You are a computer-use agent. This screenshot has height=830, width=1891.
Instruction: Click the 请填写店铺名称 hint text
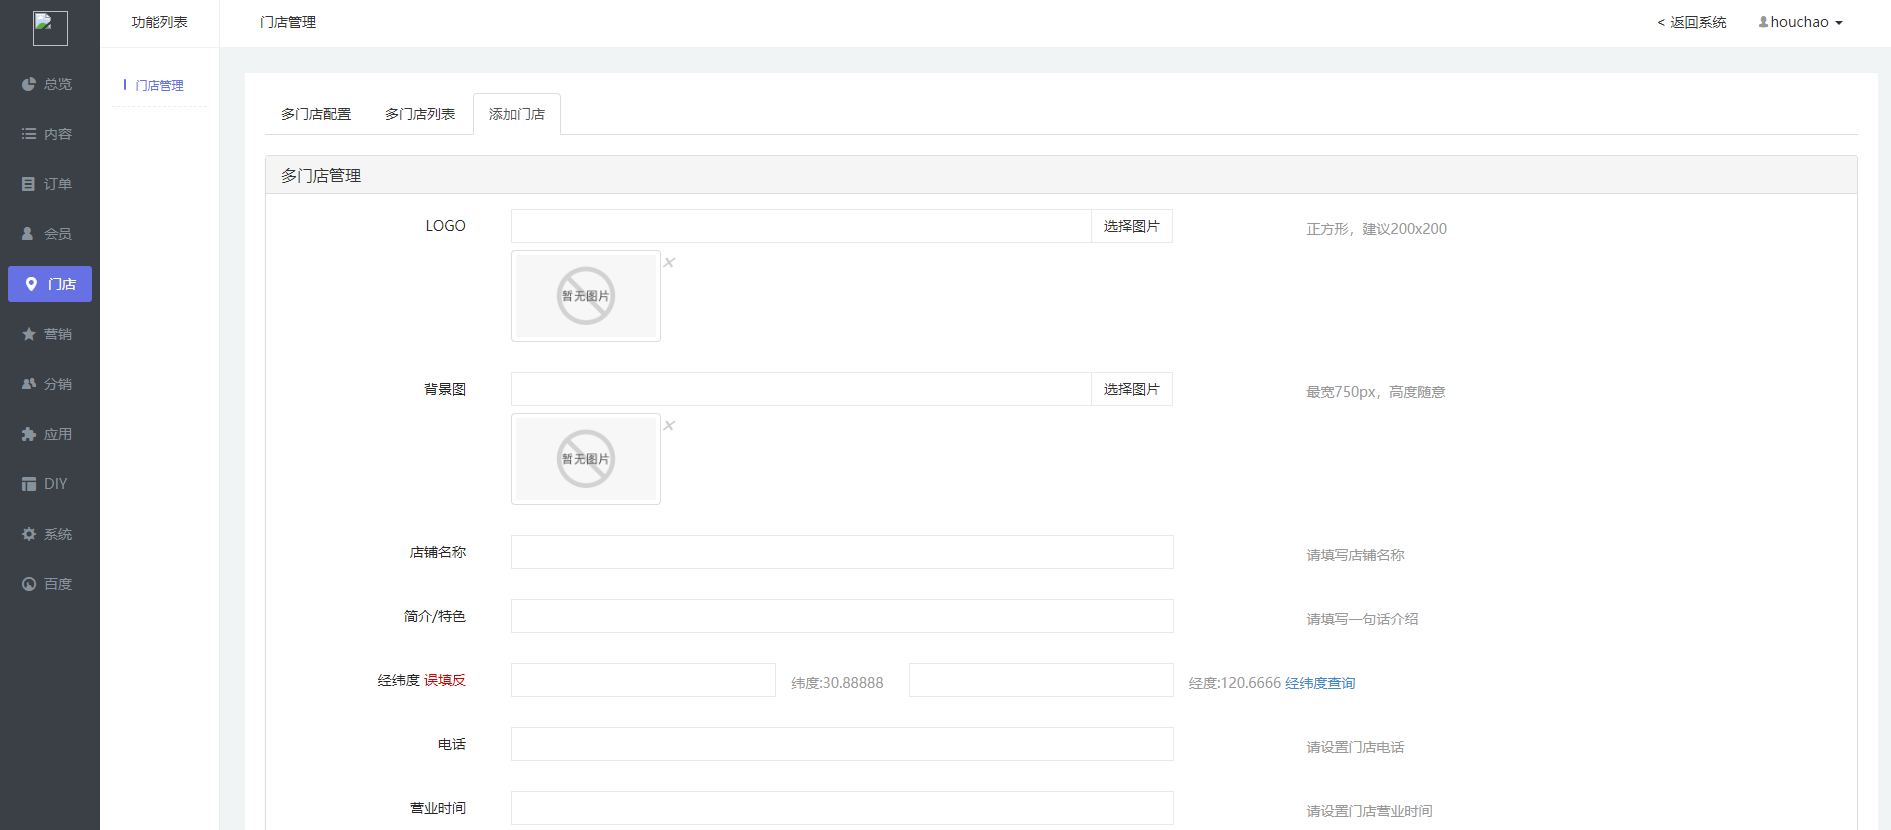[1355, 555]
